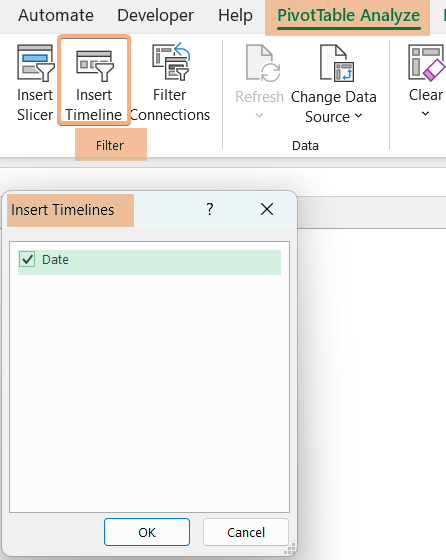Click the Insert Slicer icon

coord(36,63)
